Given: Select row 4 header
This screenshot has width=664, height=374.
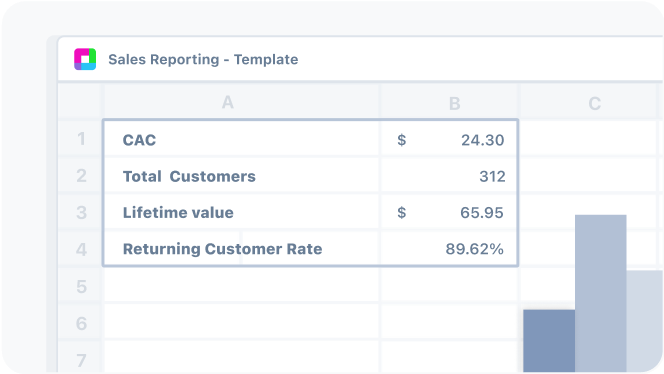Looking at the screenshot, I should pyautogui.click(x=80, y=249).
